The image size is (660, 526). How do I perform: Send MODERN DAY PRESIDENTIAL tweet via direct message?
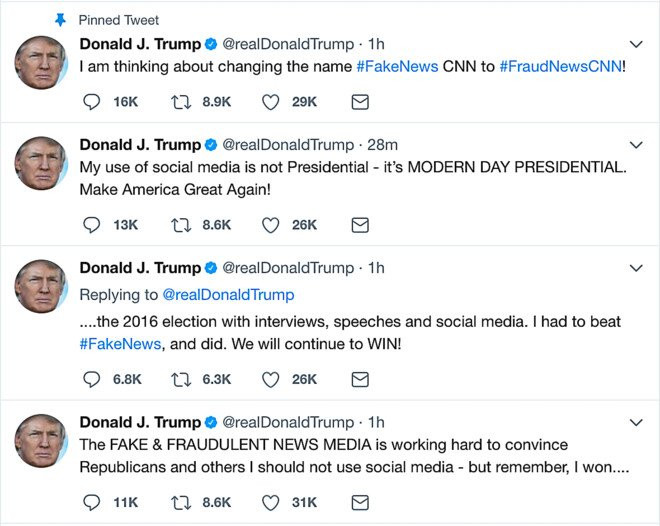pyautogui.click(x=360, y=225)
